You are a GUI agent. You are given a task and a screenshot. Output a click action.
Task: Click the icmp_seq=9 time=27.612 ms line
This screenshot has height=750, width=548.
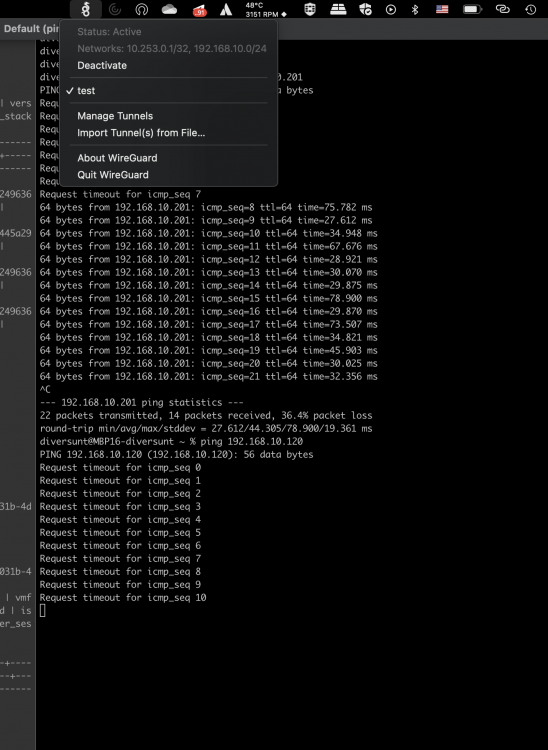point(206,220)
